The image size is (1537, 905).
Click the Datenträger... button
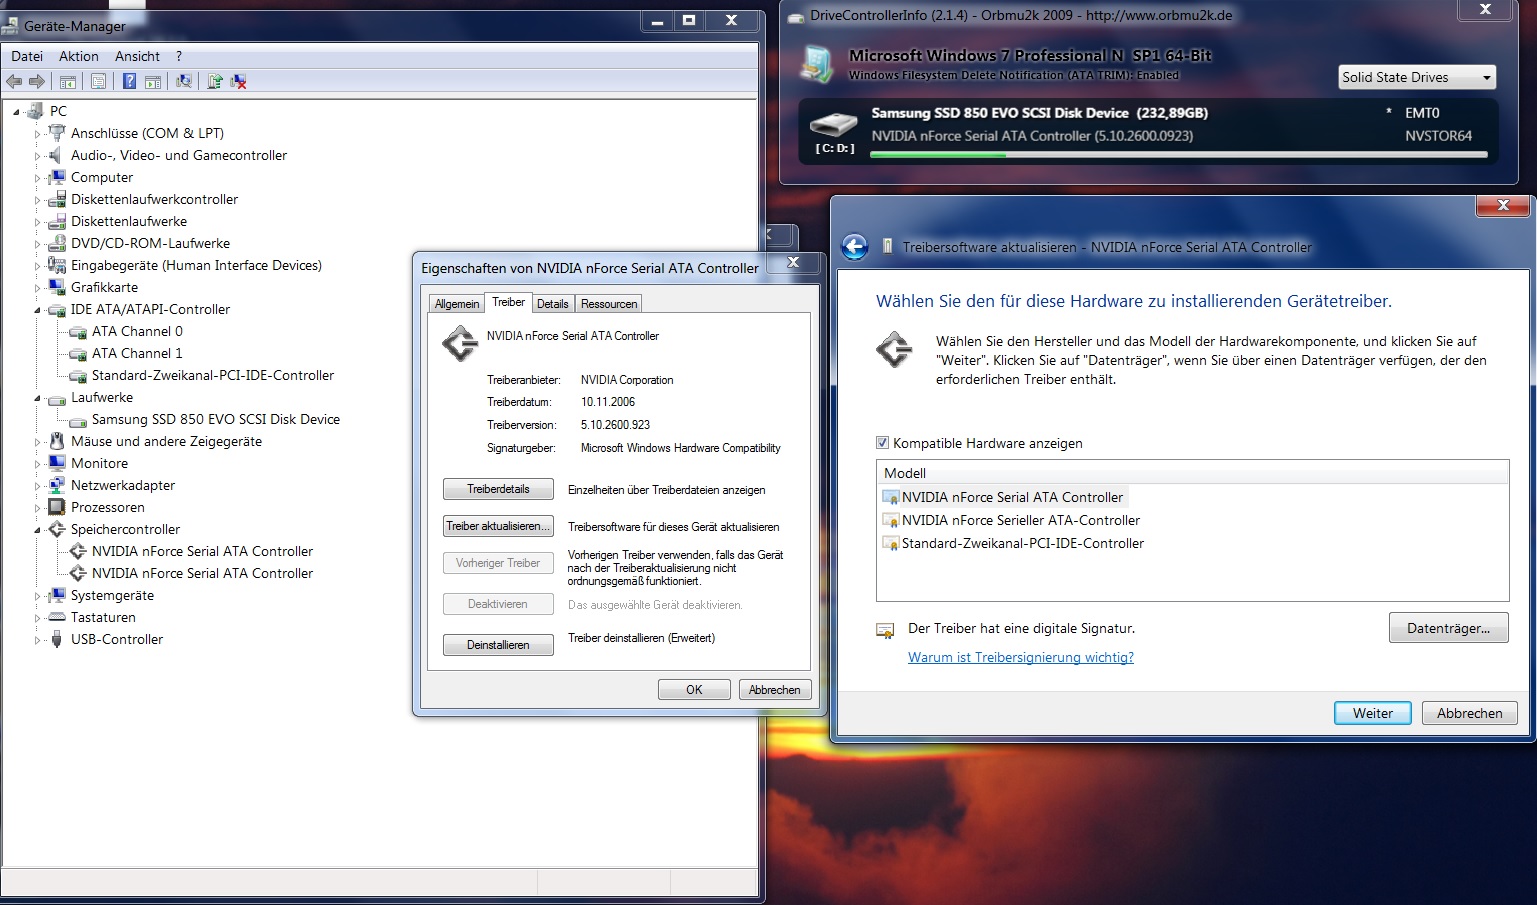tap(1448, 628)
